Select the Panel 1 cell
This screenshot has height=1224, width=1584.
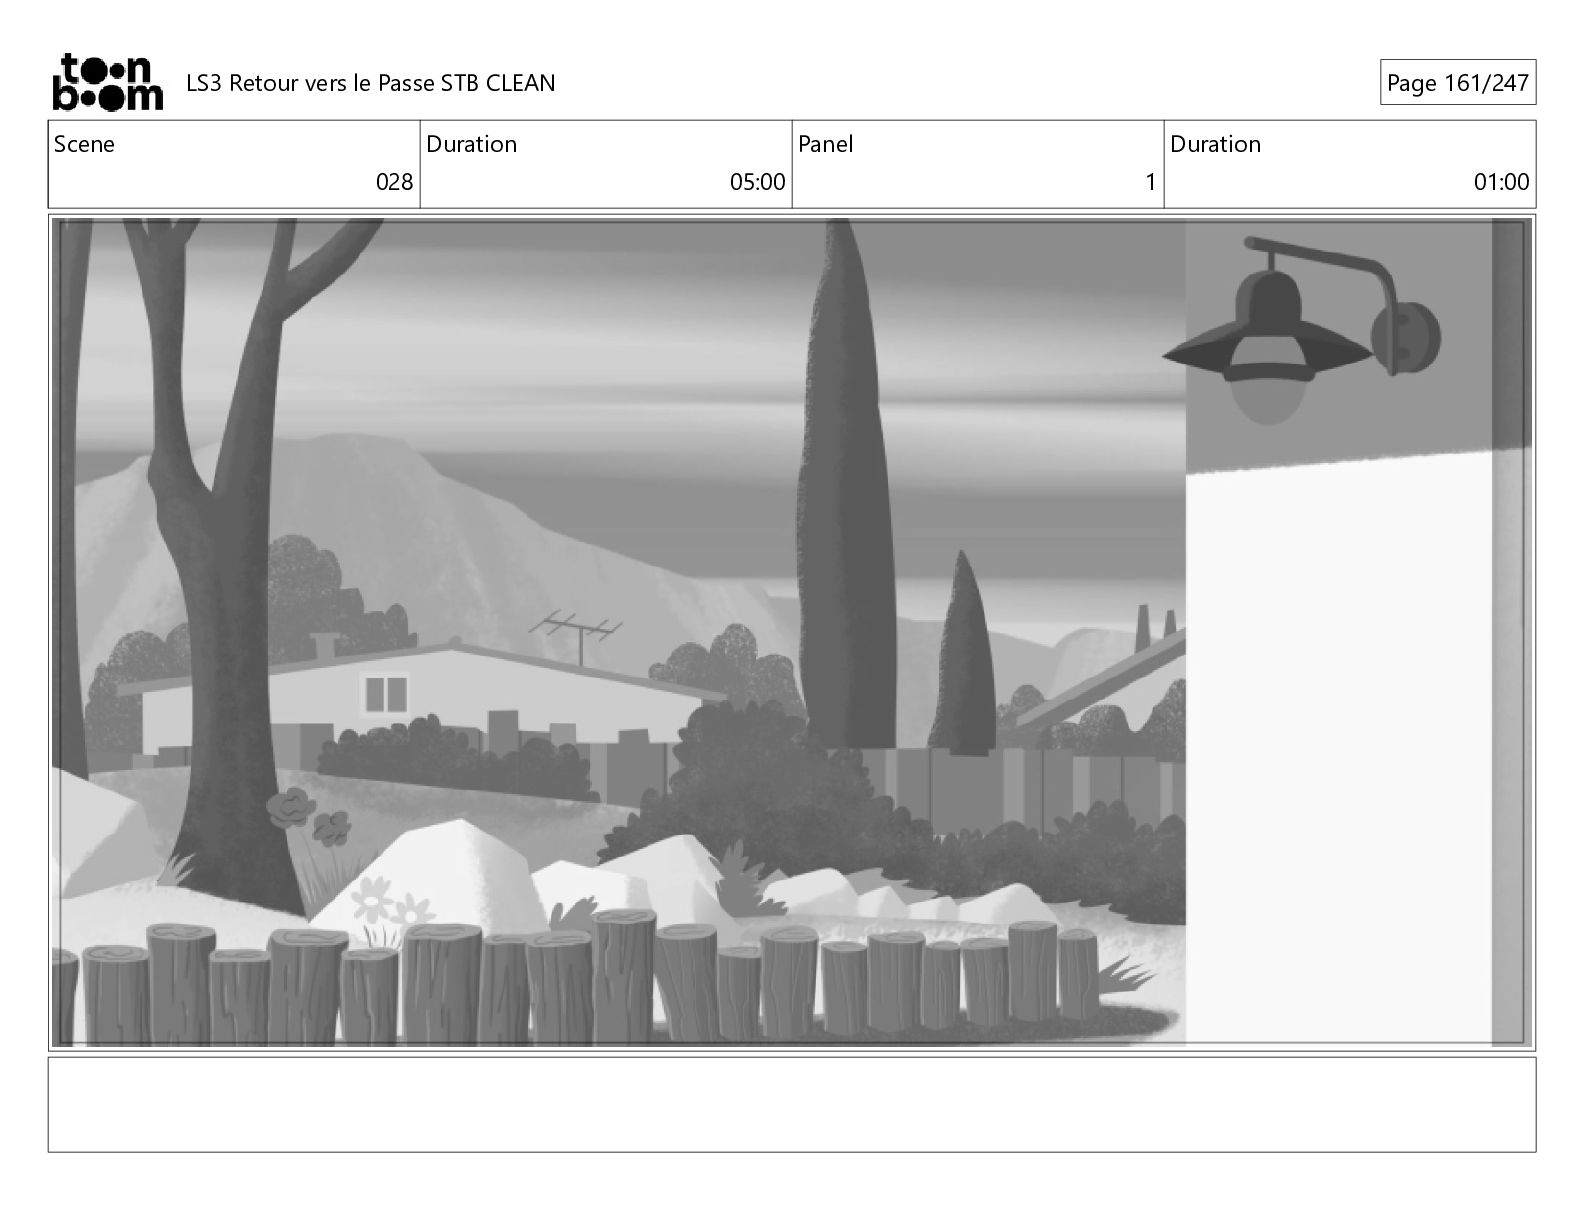(978, 164)
